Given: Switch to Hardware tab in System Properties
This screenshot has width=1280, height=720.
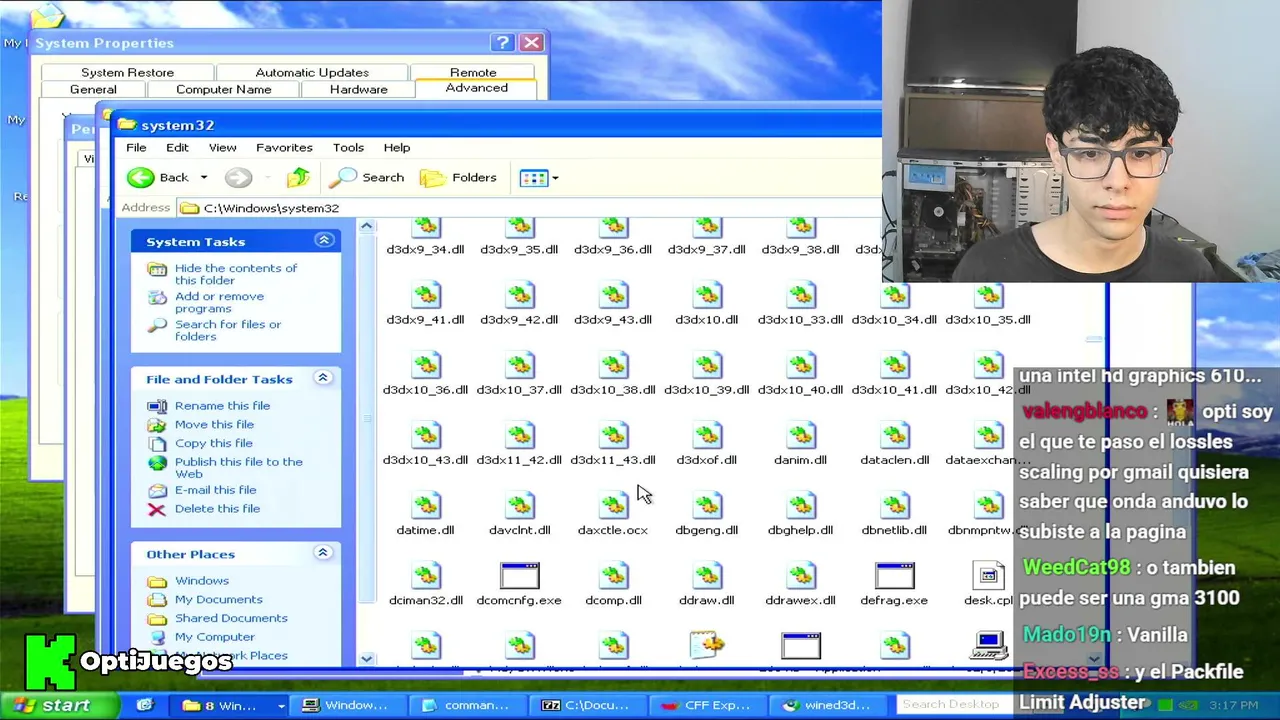Looking at the screenshot, I should (358, 89).
